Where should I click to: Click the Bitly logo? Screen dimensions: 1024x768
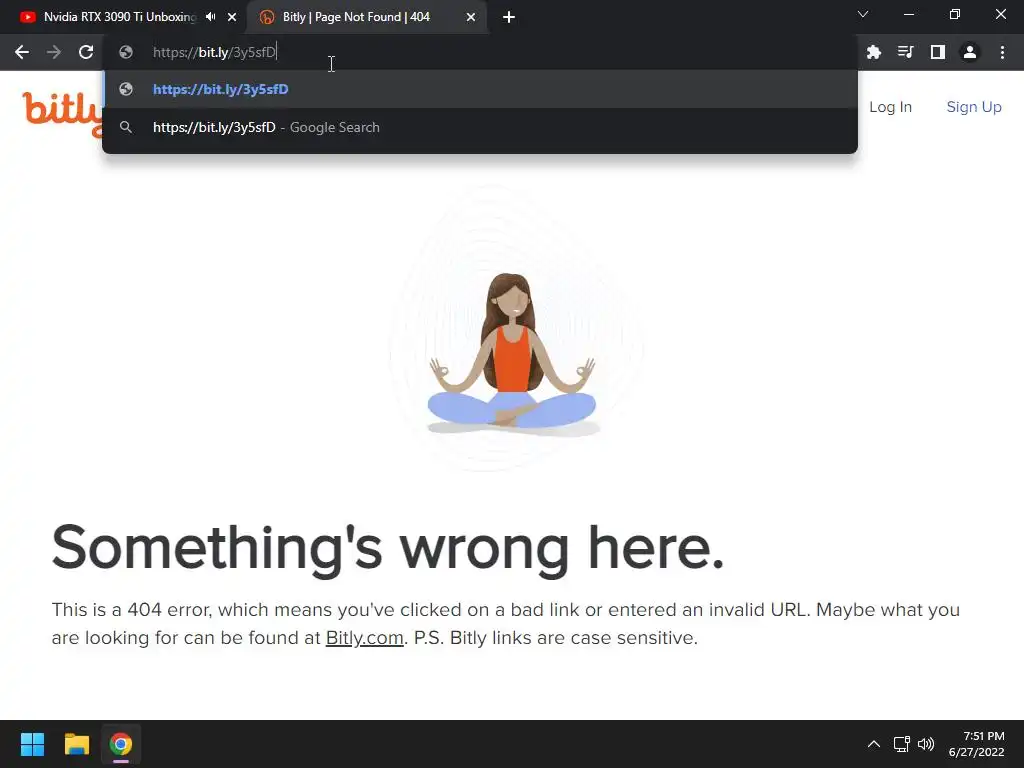pos(62,112)
